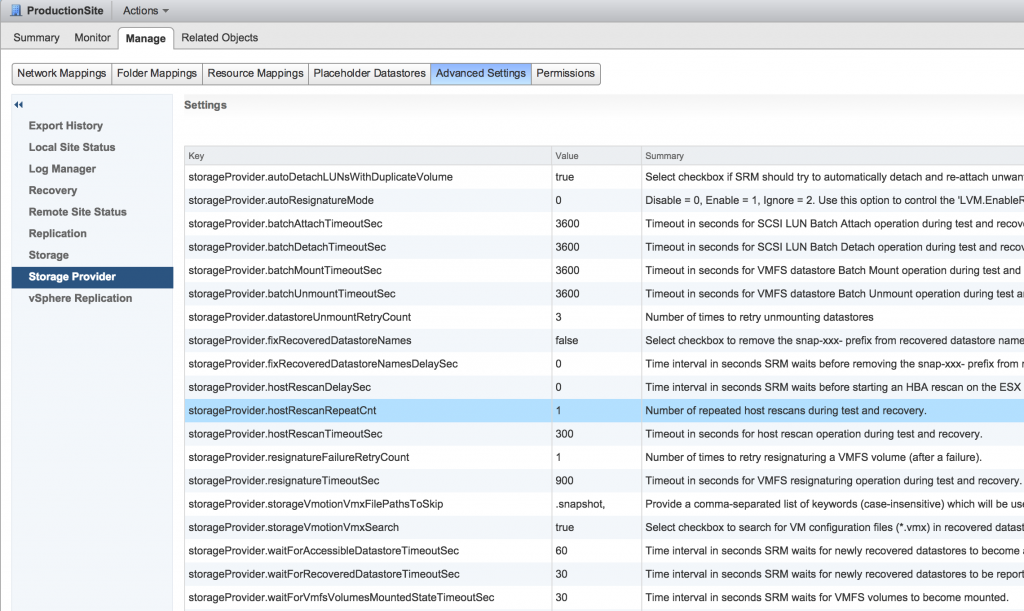Open the Monitor tab

tap(93, 38)
